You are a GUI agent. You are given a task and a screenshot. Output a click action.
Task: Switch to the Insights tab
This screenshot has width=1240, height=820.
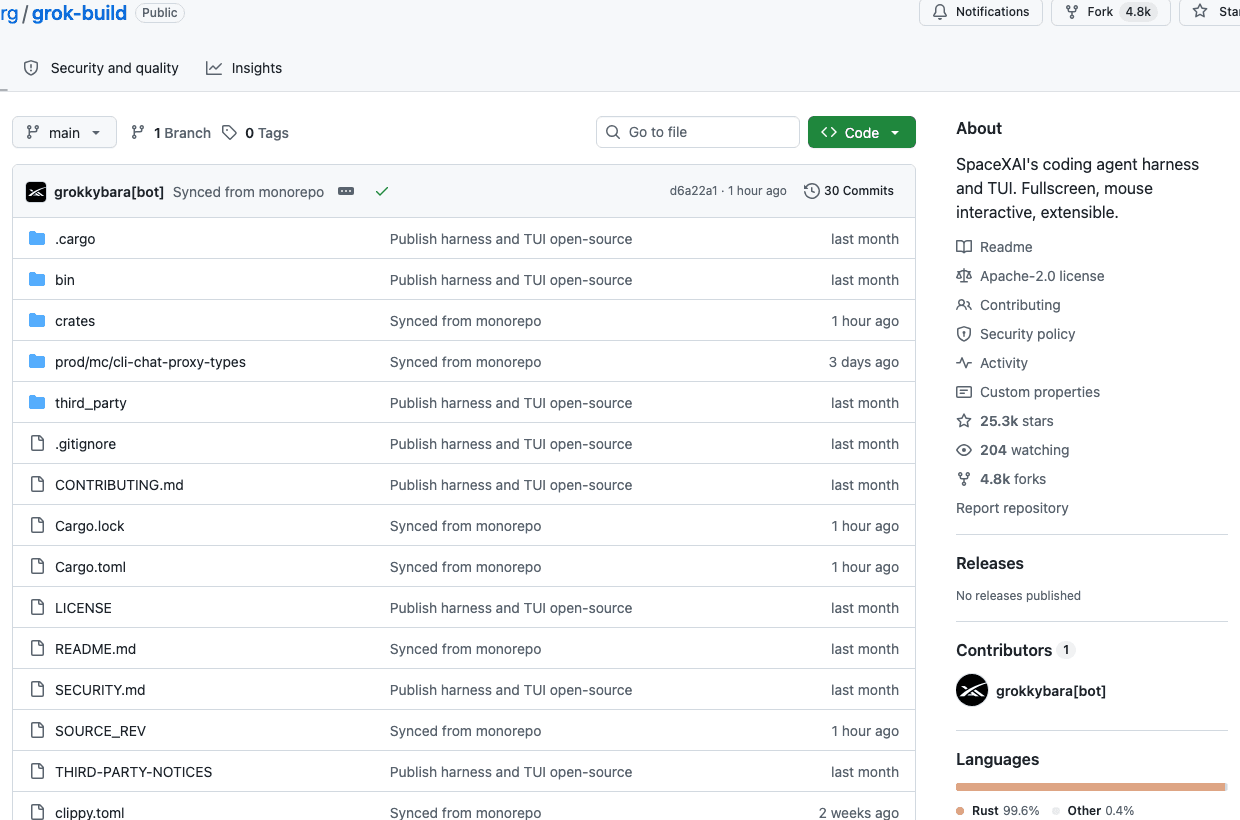(x=244, y=68)
